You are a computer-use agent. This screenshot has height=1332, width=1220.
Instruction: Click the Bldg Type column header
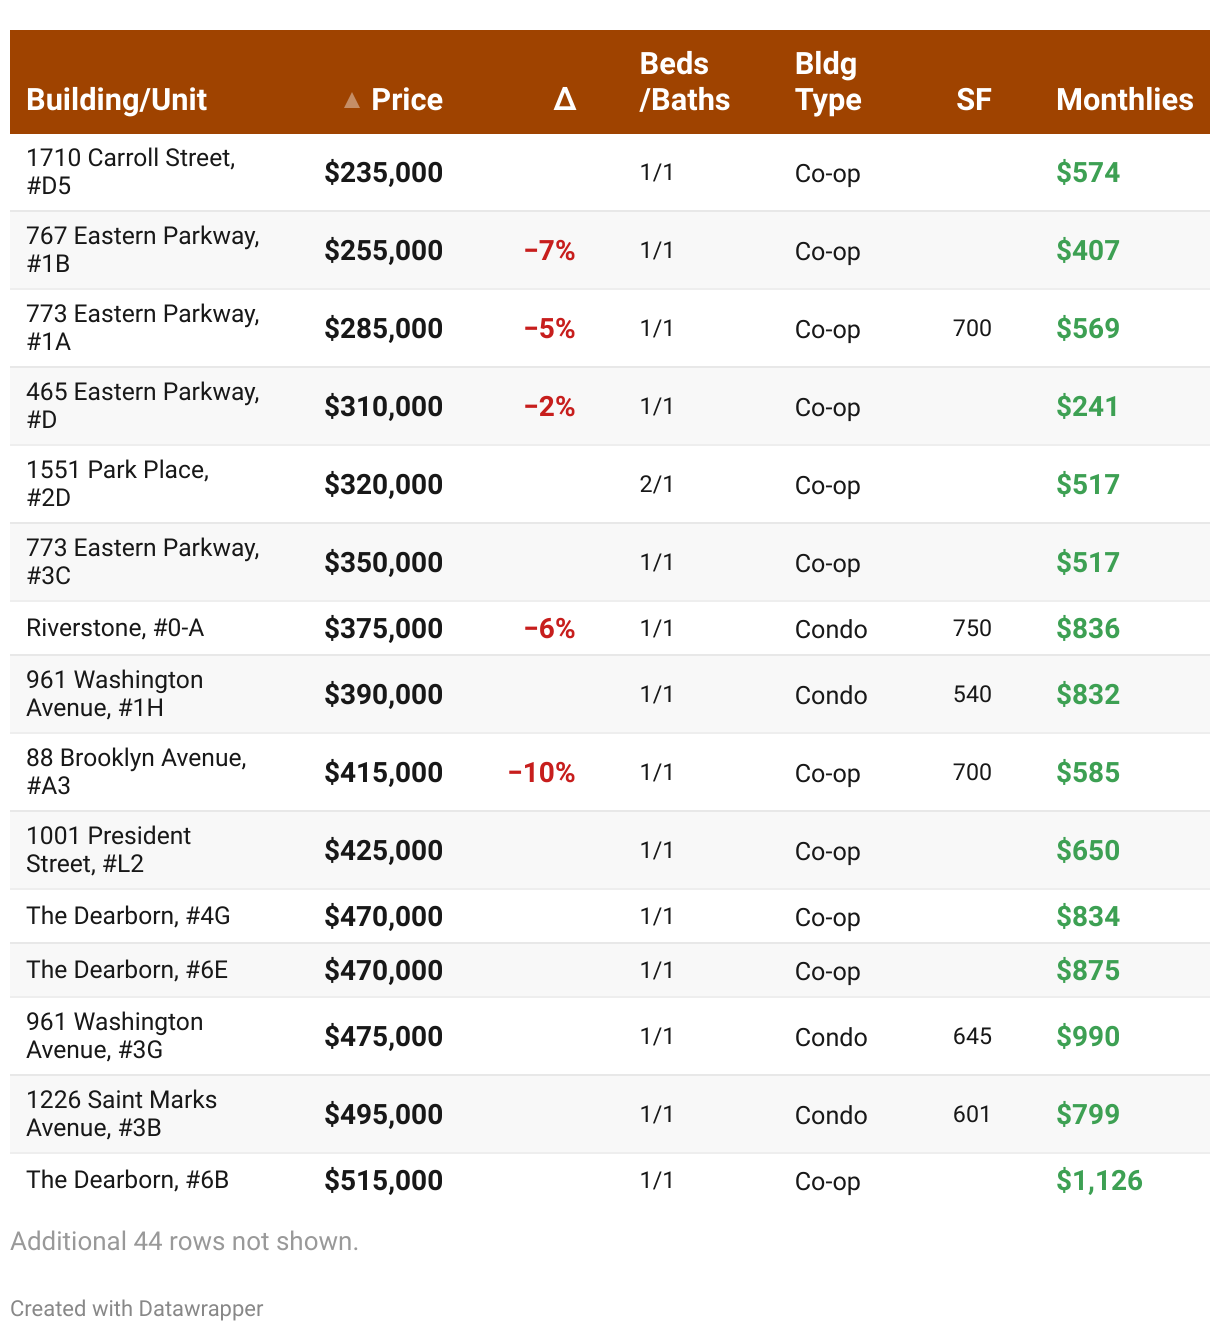(x=827, y=82)
